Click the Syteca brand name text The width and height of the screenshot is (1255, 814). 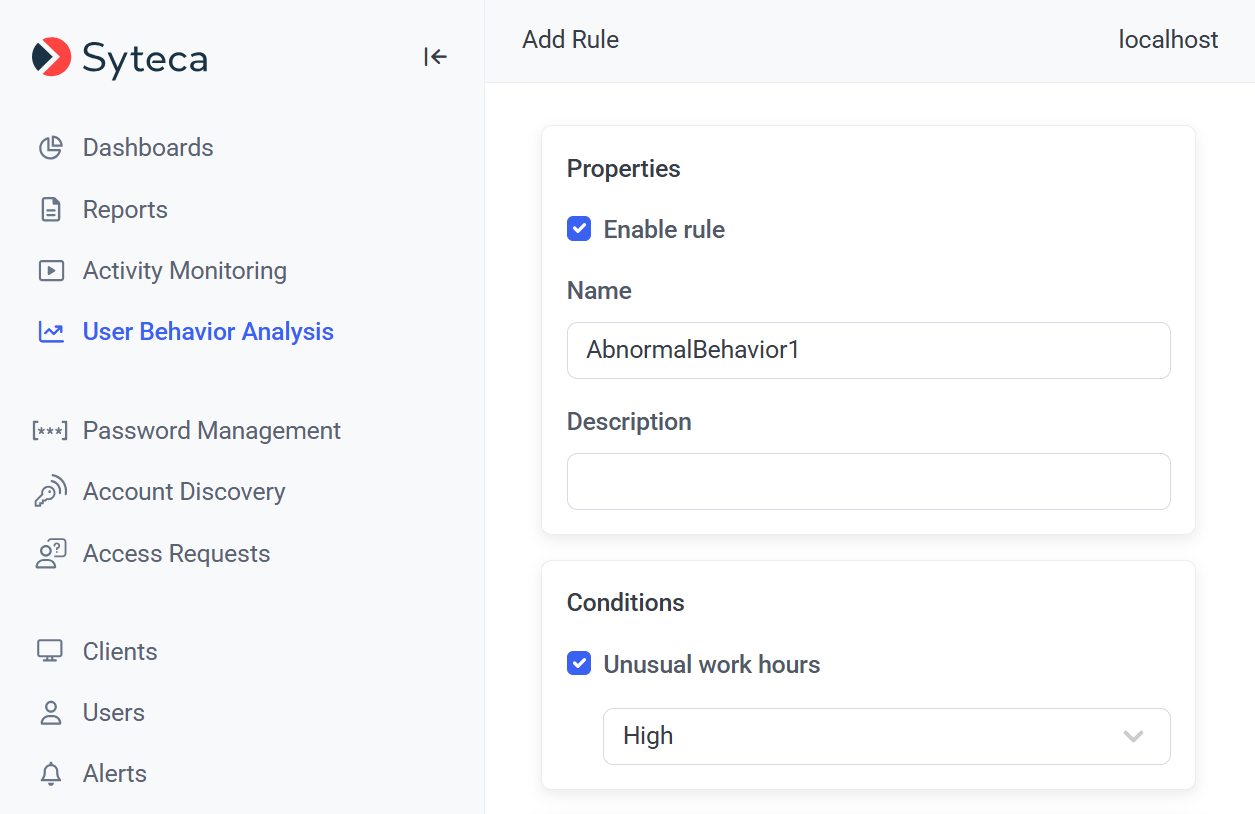pyautogui.click(x=145, y=59)
